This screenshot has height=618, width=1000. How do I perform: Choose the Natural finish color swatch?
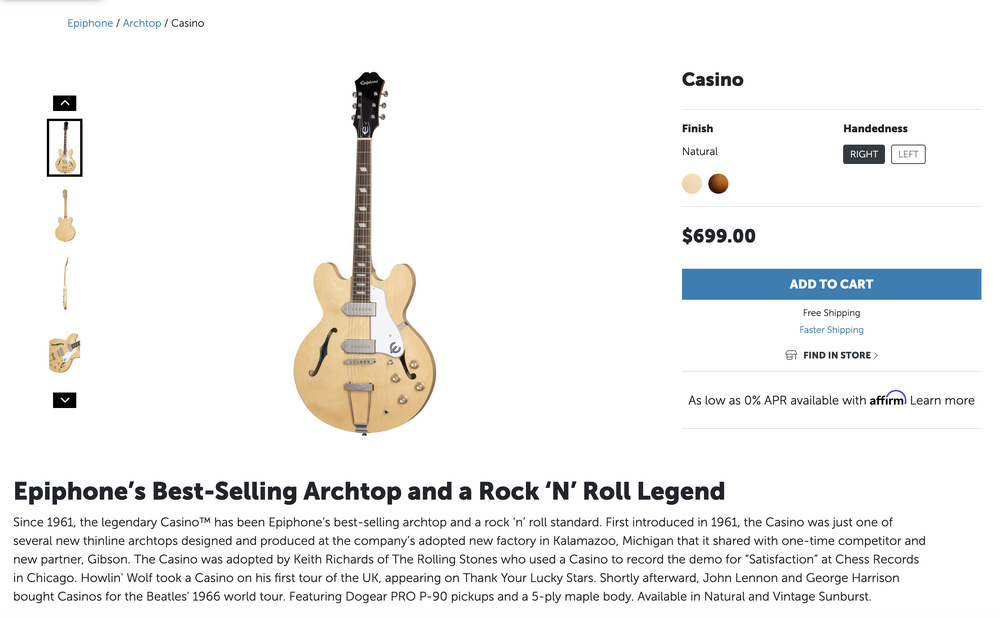click(x=692, y=184)
